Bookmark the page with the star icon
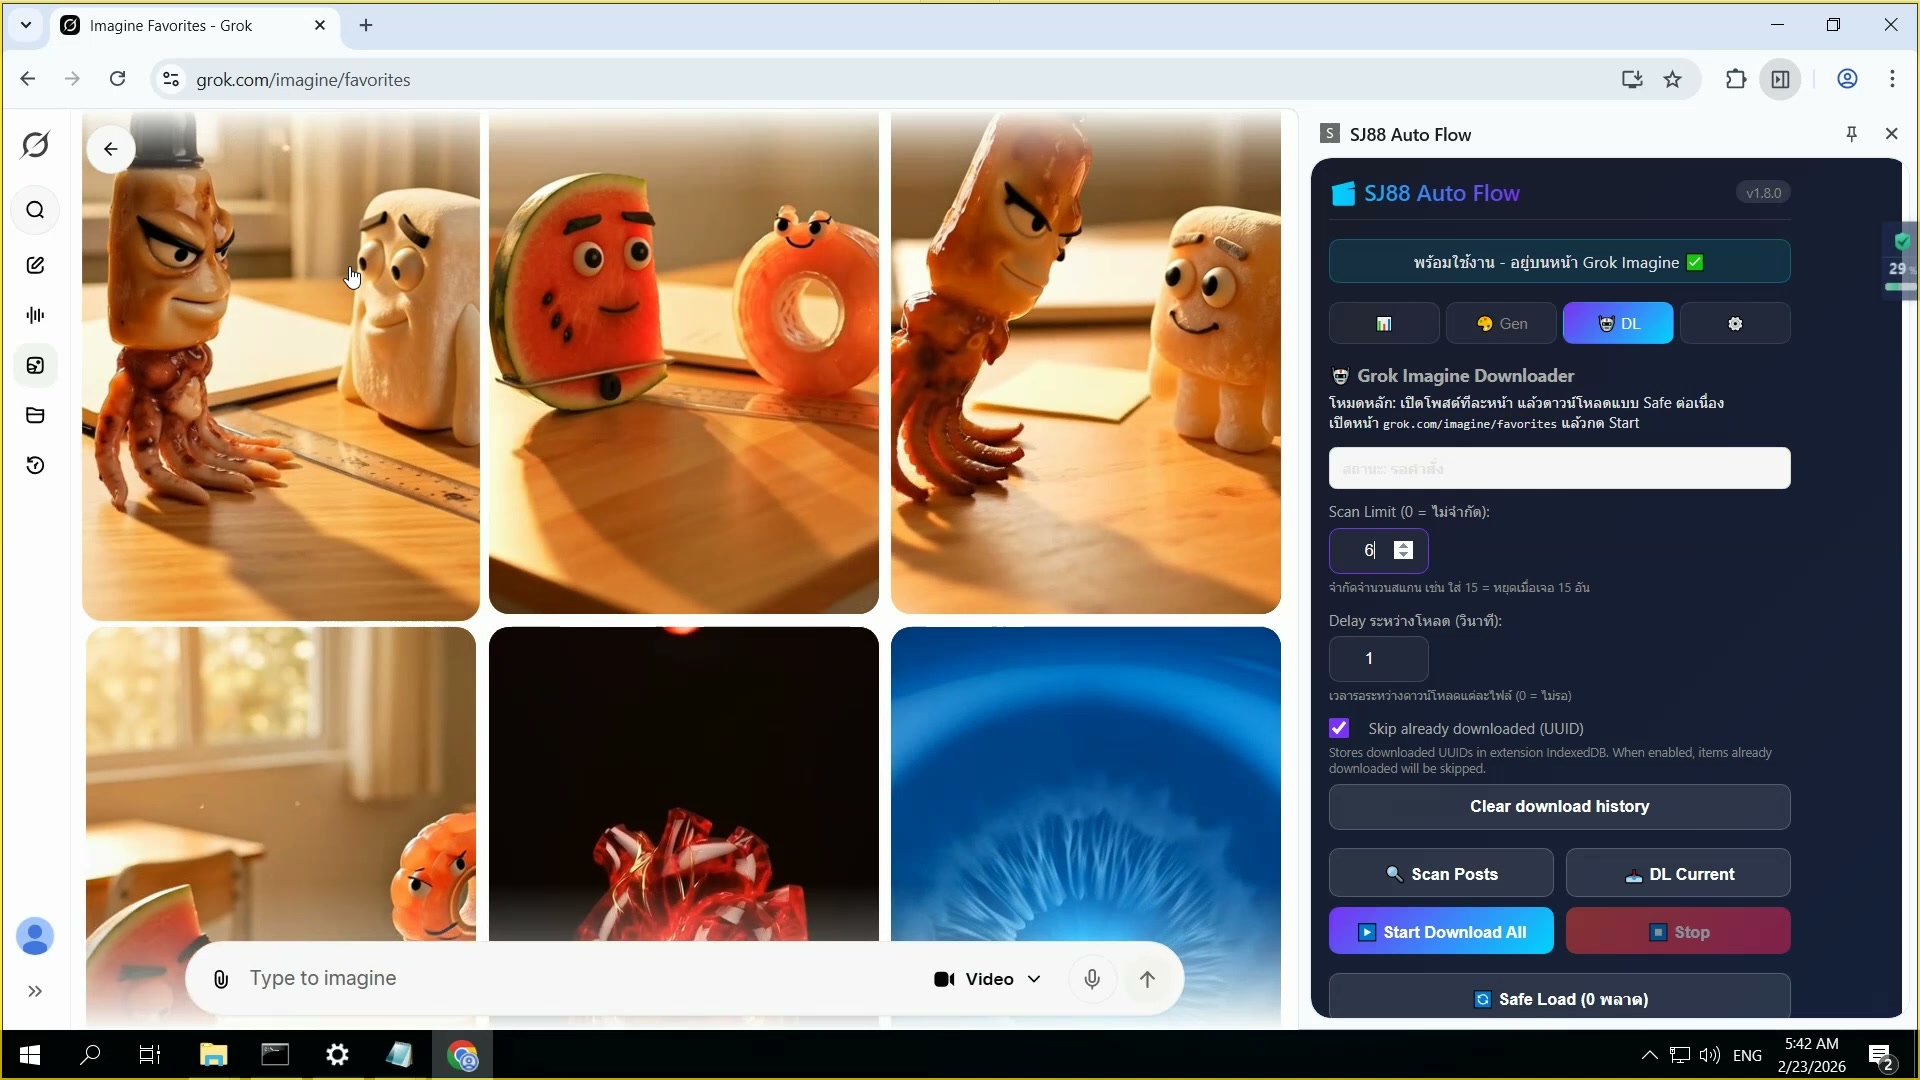The image size is (1920, 1080). (1673, 80)
